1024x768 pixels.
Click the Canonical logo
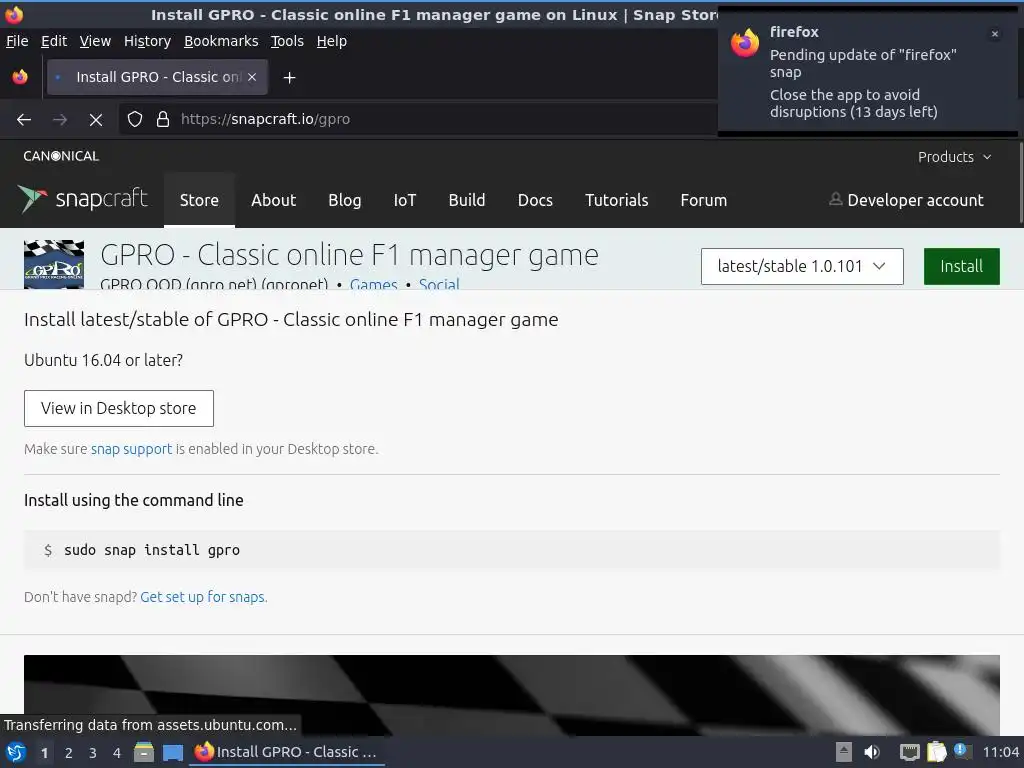[61, 156]
